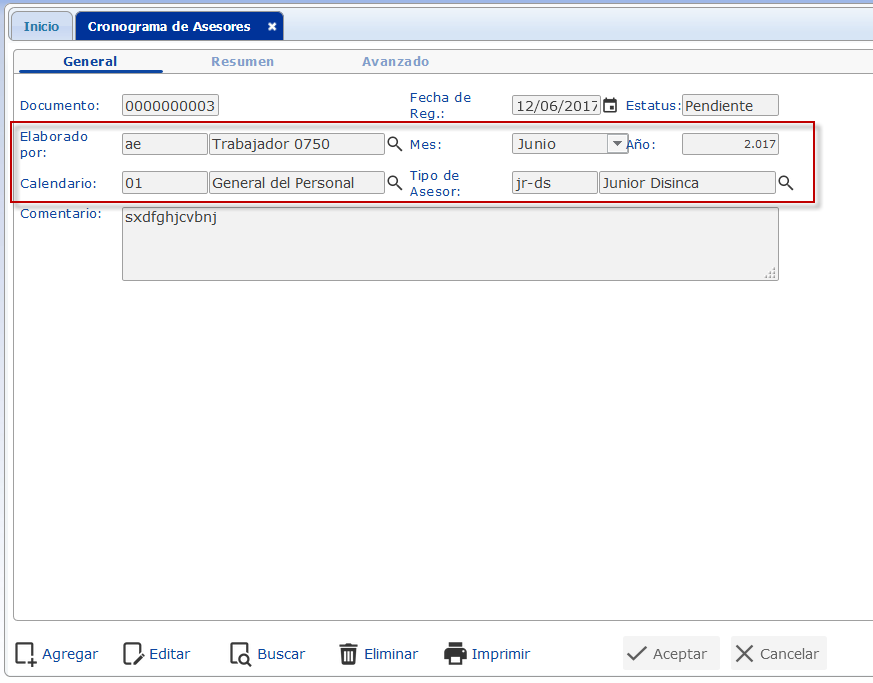Screen dimensions: 873x683
Task: Switch to the Resumen tab
Action: [x=242, y=62]
